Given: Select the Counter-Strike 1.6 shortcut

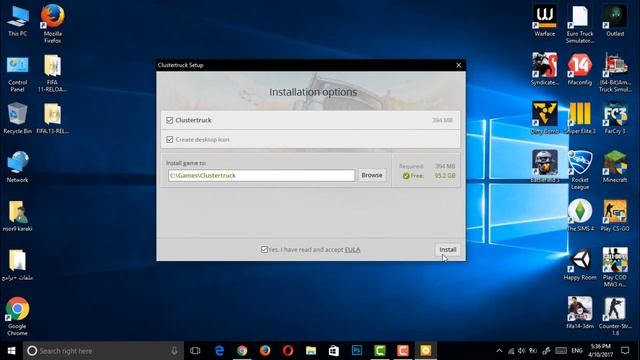Looking at the screenshot, I should (615, 316).
